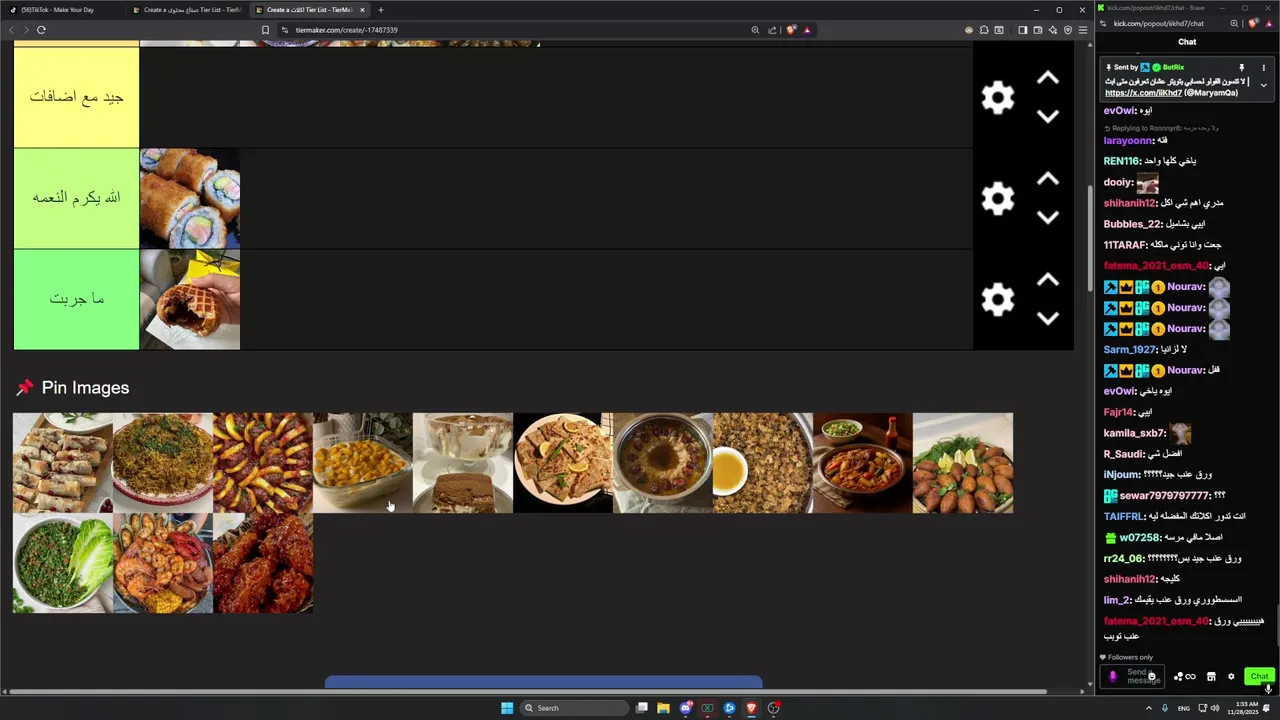The width and height of the screenshot is (1280, 720).
Task: Move the جيد مع اضافات tier up
Action: [x=1047, y=78]
